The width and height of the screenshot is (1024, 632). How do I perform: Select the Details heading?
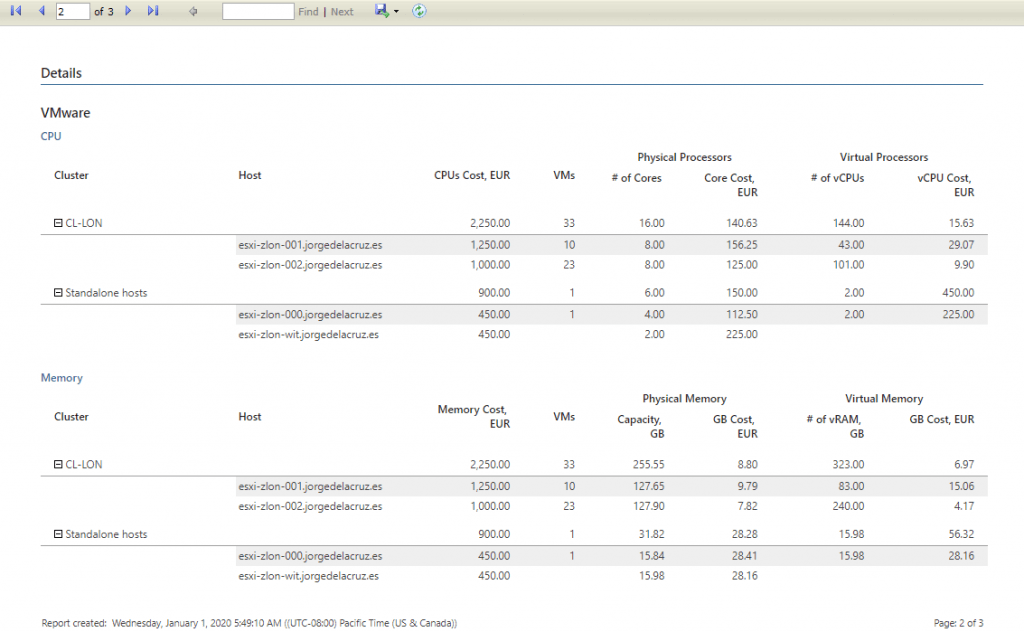coord(61,73)
